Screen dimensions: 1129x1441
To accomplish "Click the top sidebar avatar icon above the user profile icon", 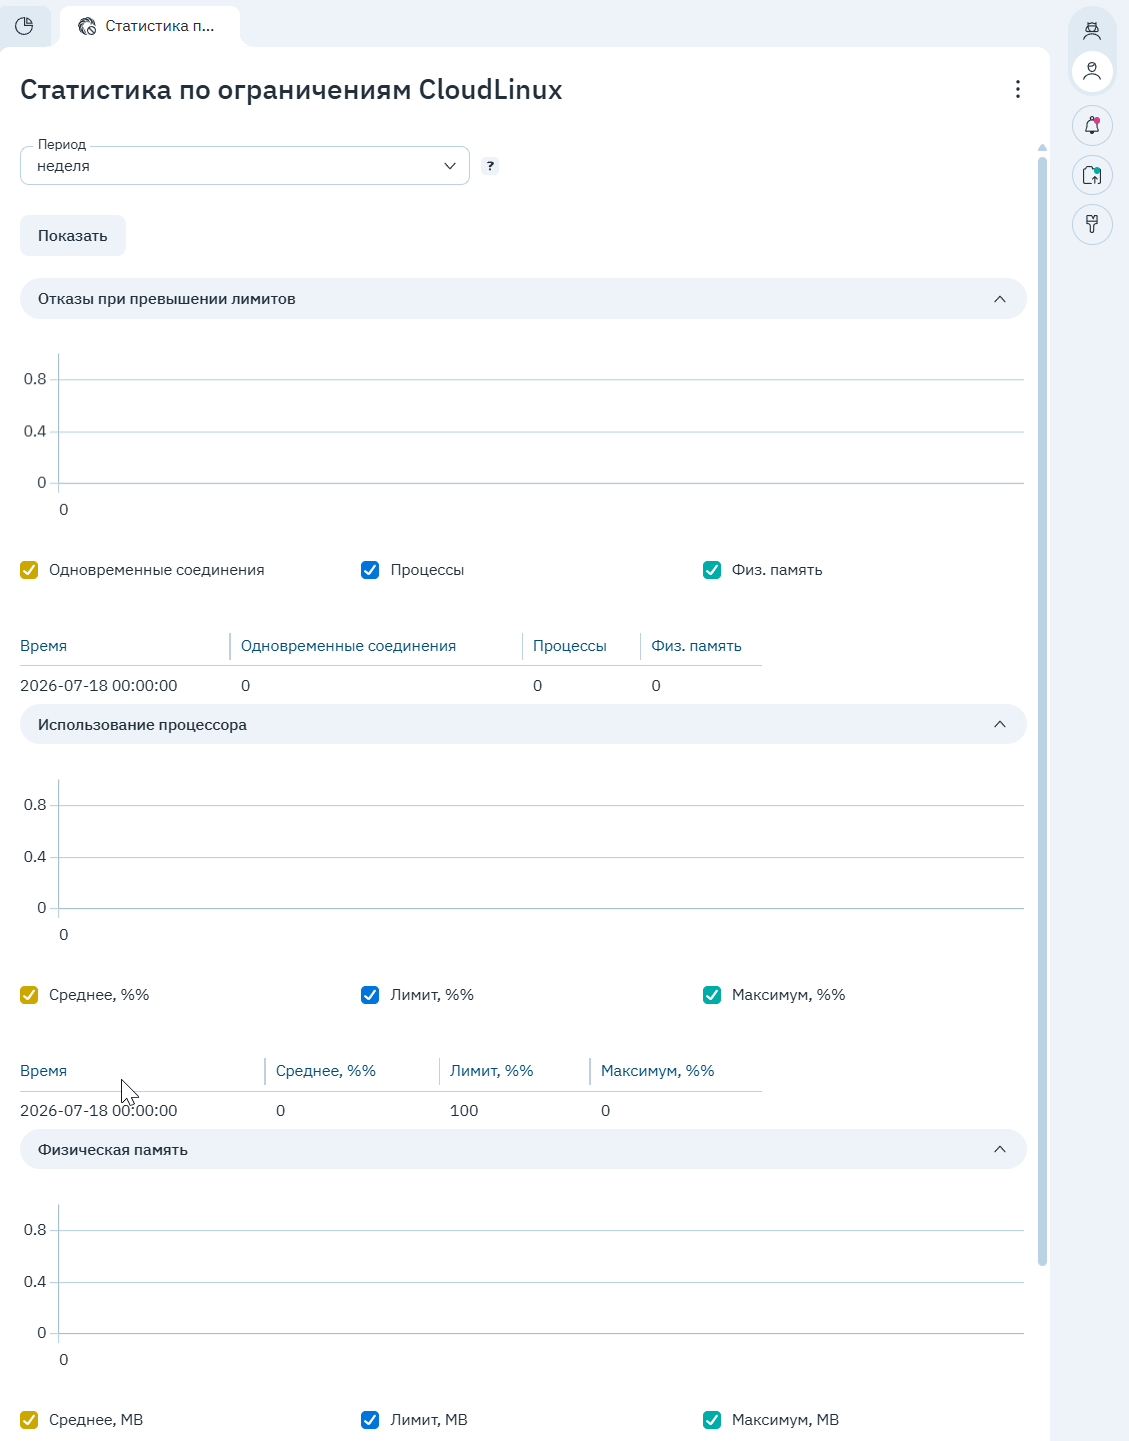I will pyautogui.click(x=1092, y=29).
